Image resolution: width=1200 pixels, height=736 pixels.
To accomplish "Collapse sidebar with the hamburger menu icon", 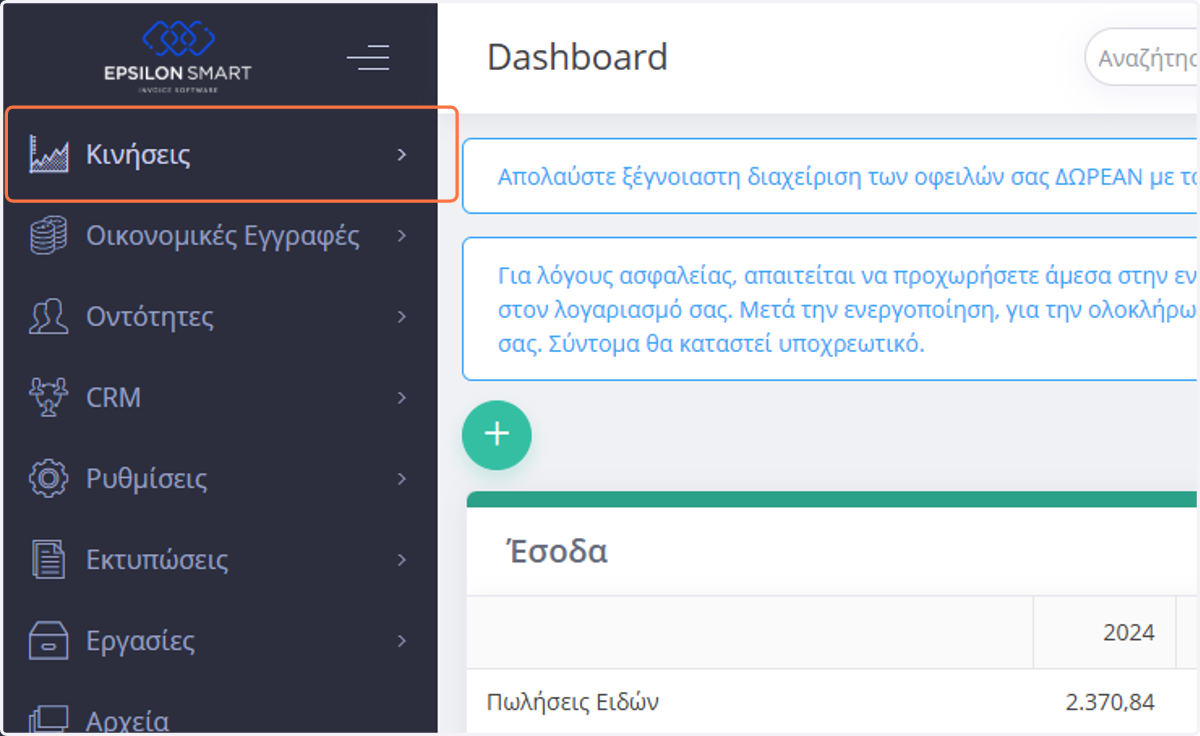I will [x=368, y=57].
